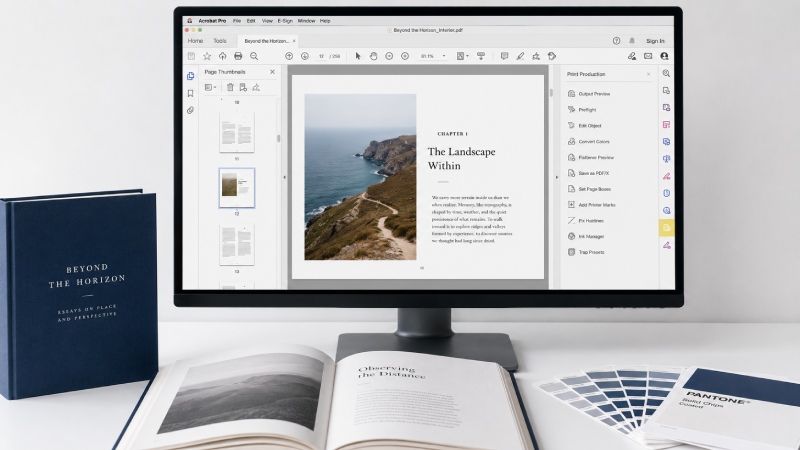Choose Save as PDF/X
Viewport: 800px width, 450px height.
(x=588, y=173)
